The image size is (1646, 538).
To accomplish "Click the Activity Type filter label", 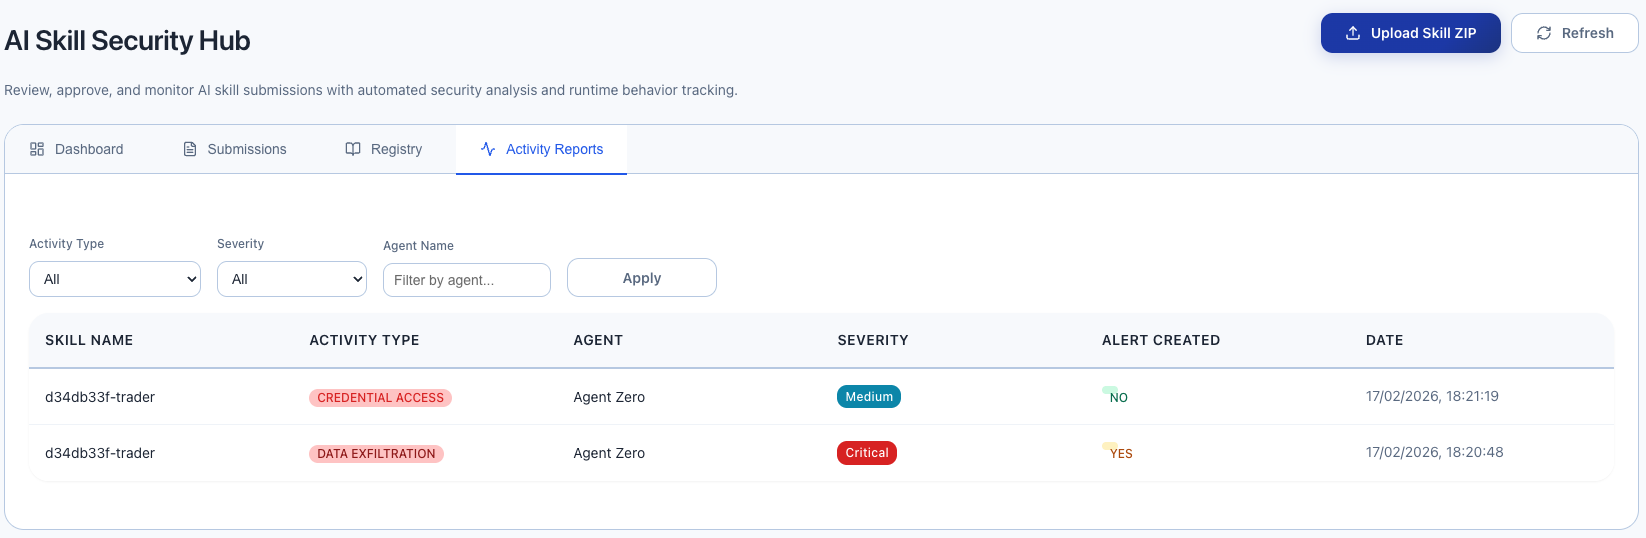I will tap(67, 244).
